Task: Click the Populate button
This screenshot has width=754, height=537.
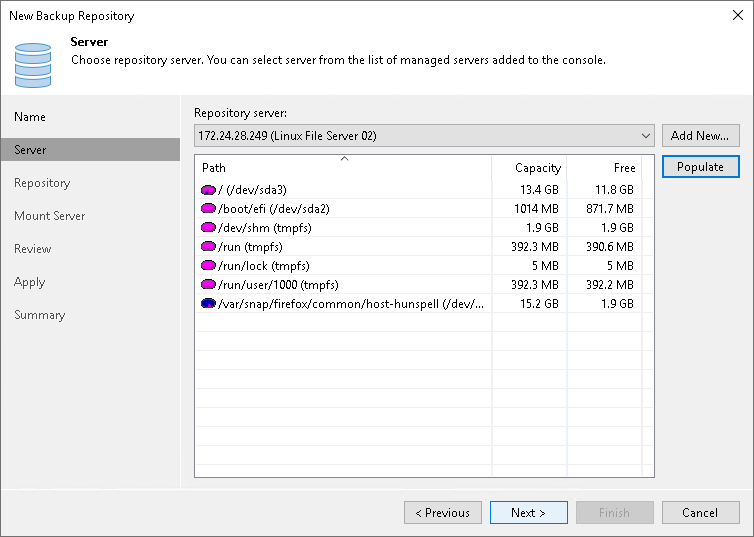Action: [700, 167]
